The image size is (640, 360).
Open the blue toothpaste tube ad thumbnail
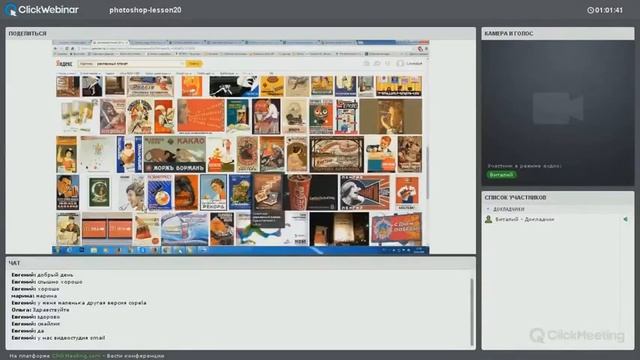[184, 229]
